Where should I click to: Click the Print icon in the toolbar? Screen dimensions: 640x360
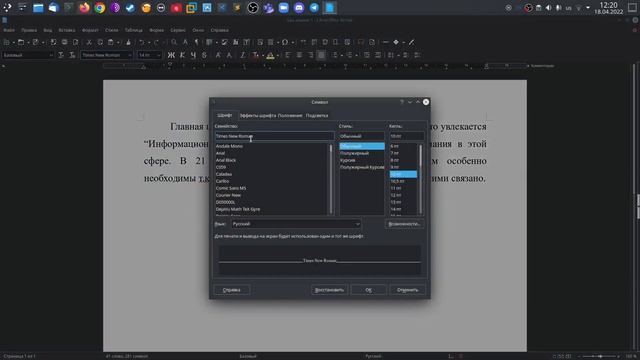point(64,42)
